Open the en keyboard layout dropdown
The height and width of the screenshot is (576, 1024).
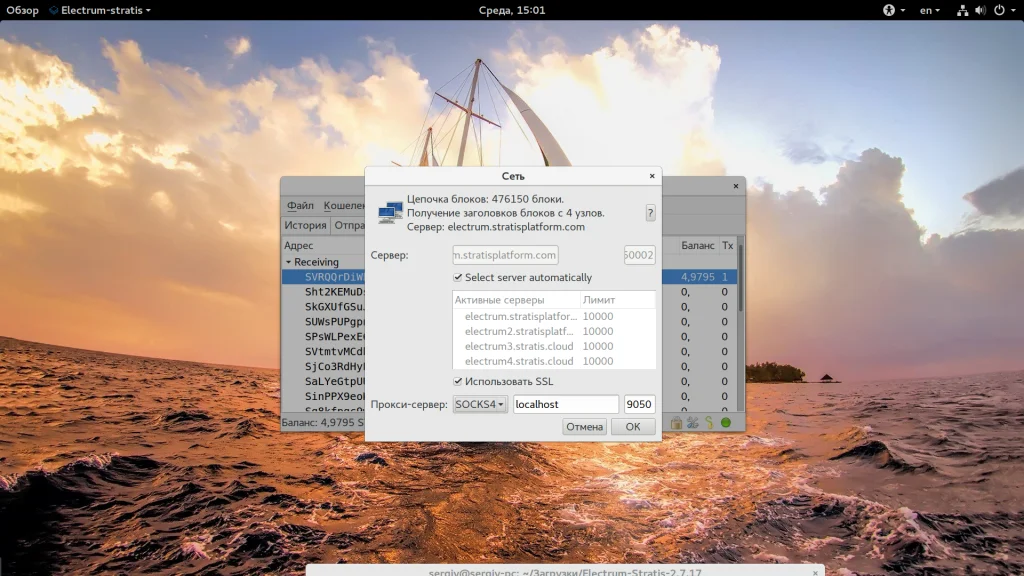930,10
